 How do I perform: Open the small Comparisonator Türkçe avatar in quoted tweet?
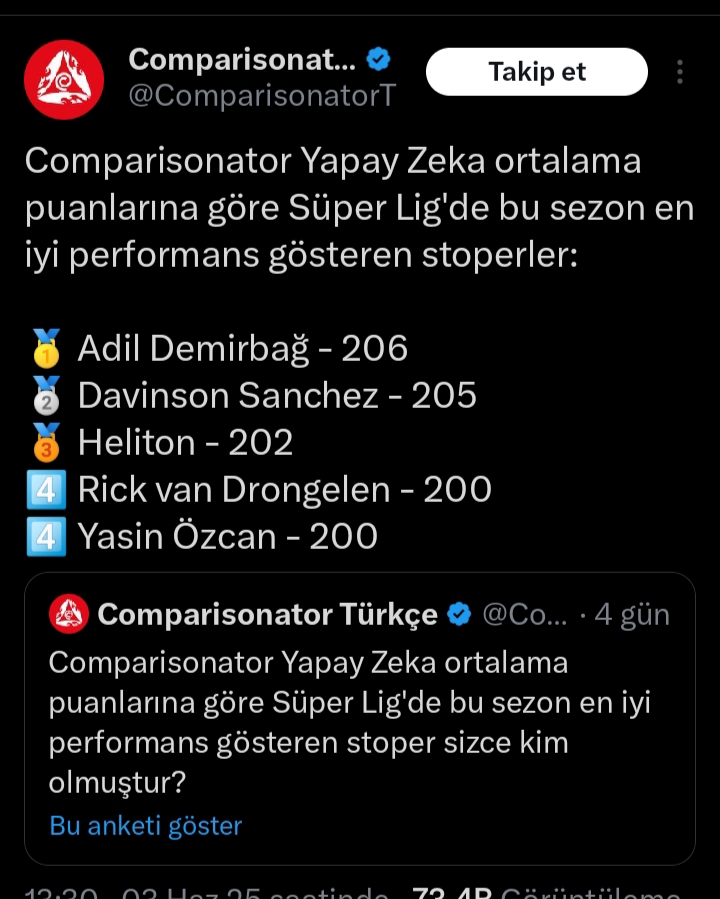point(69,614)
